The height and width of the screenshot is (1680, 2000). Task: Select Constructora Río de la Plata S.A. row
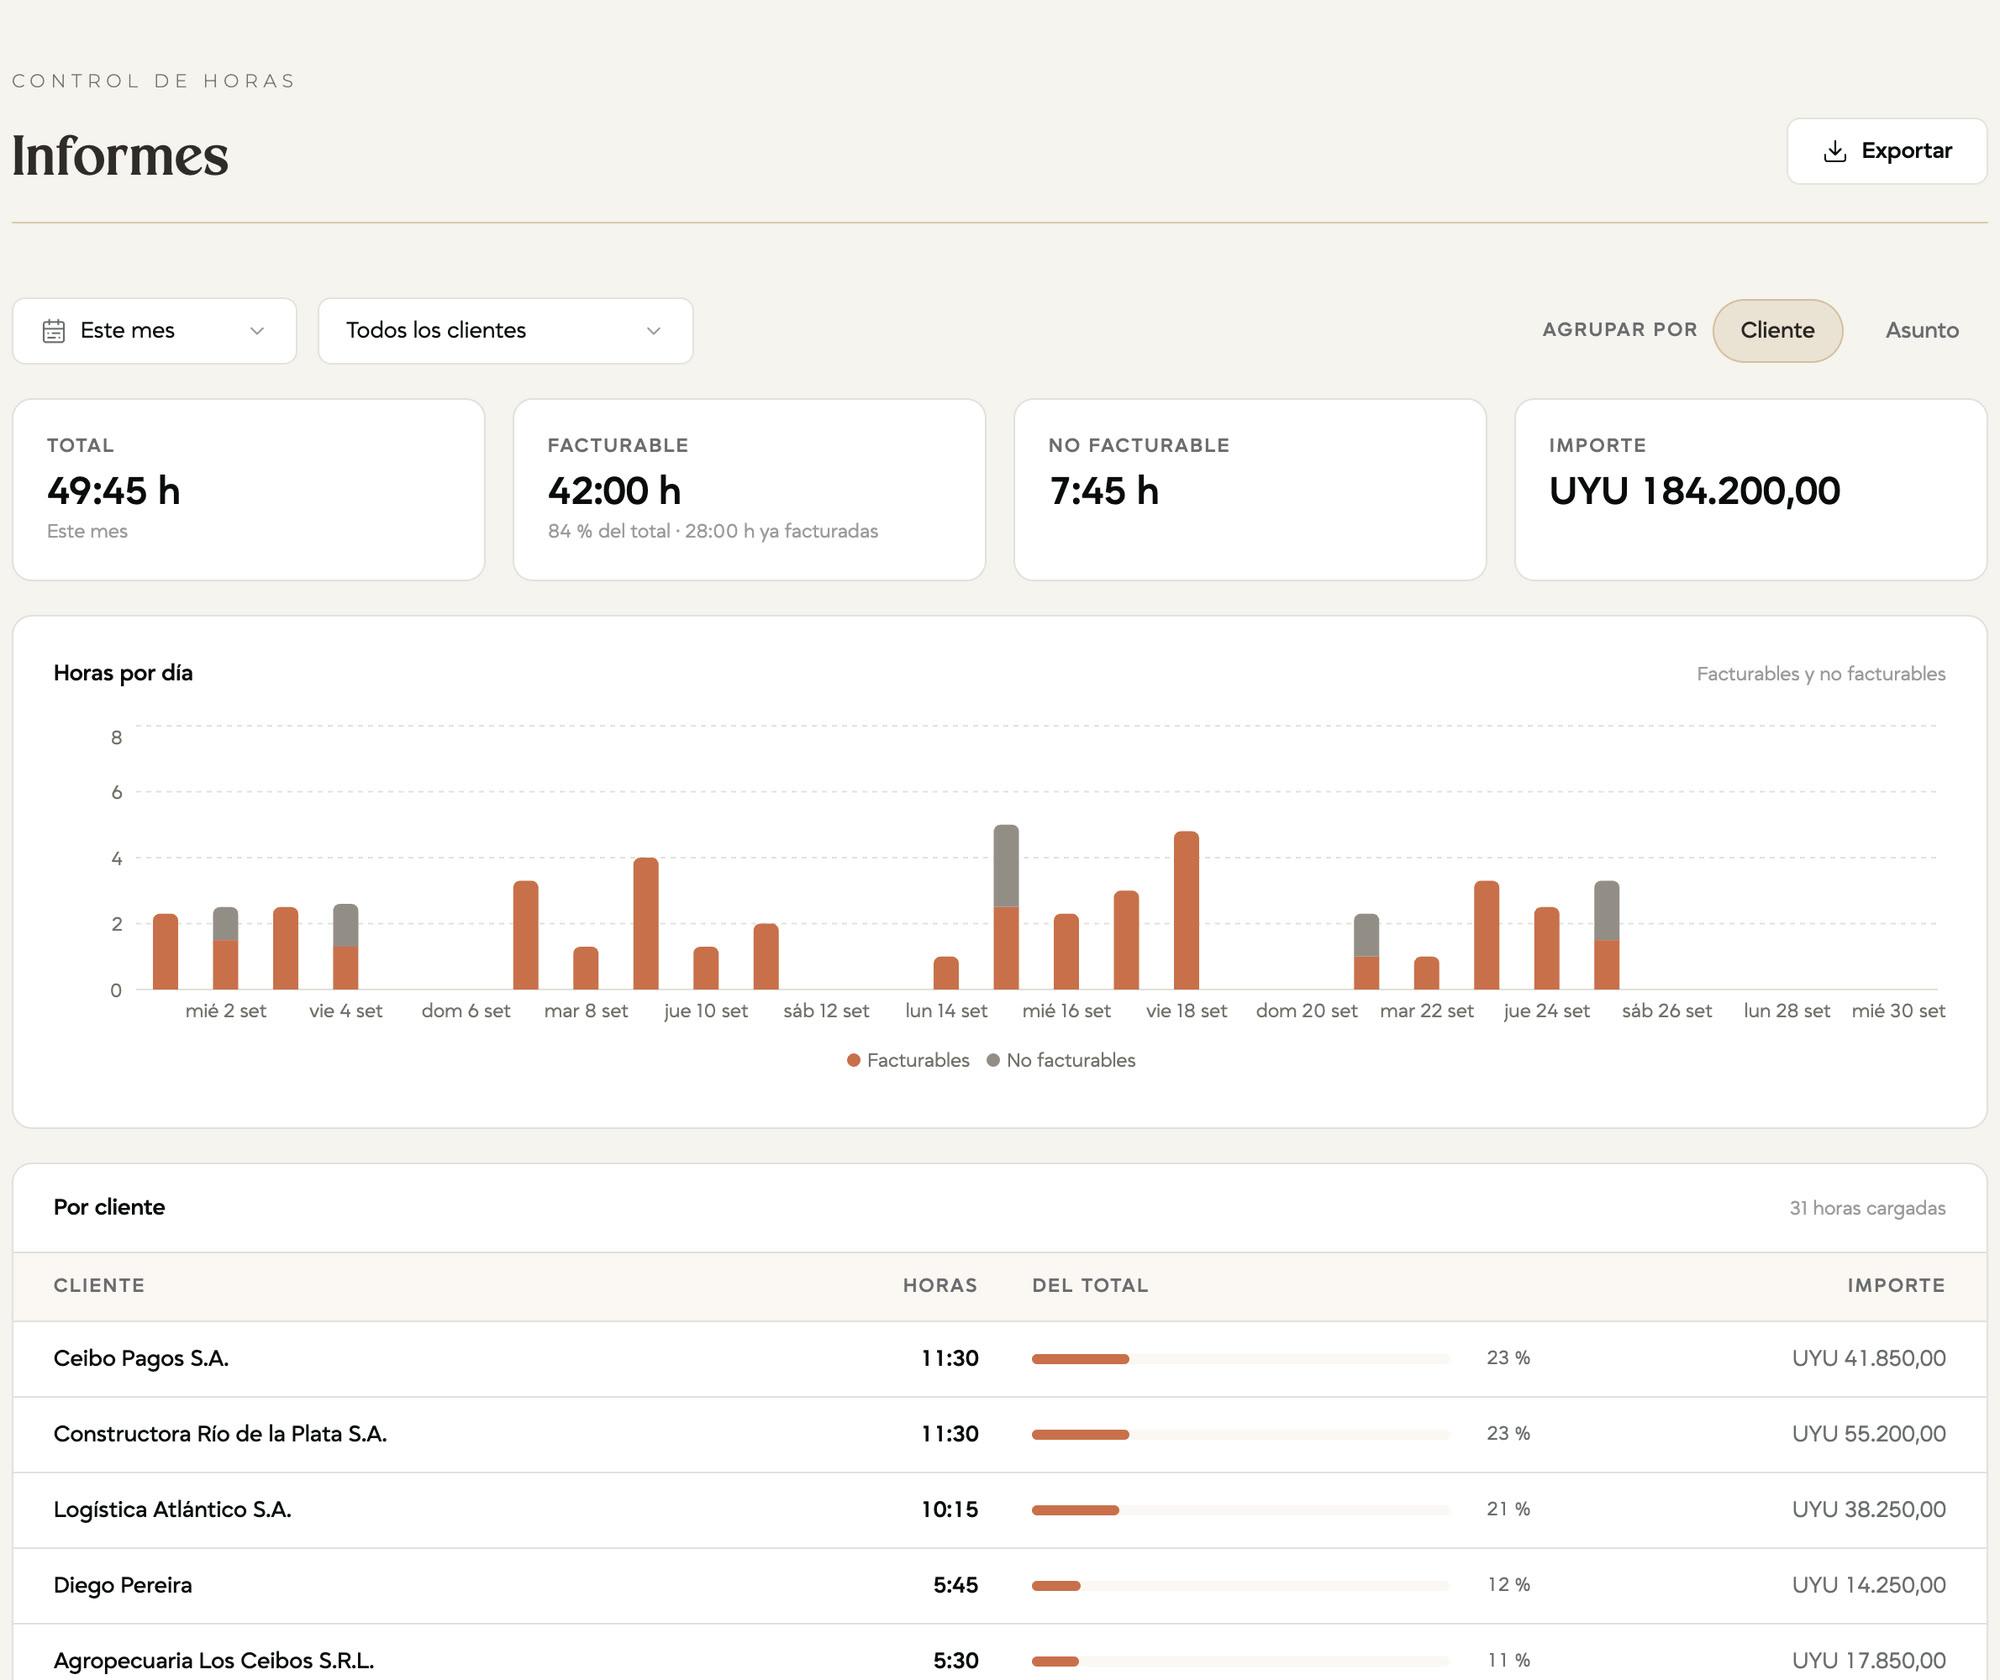[x=1000, y=1434]
